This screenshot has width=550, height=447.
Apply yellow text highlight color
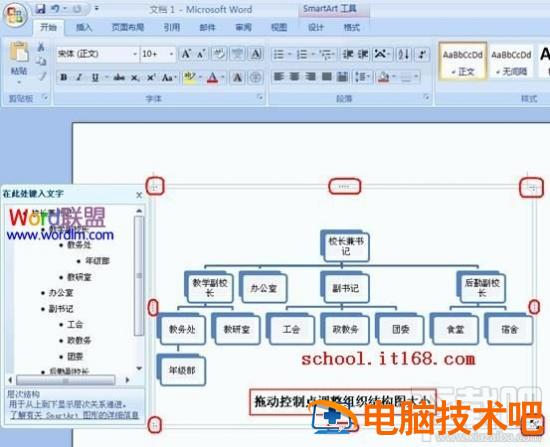(x=190, y=77)
